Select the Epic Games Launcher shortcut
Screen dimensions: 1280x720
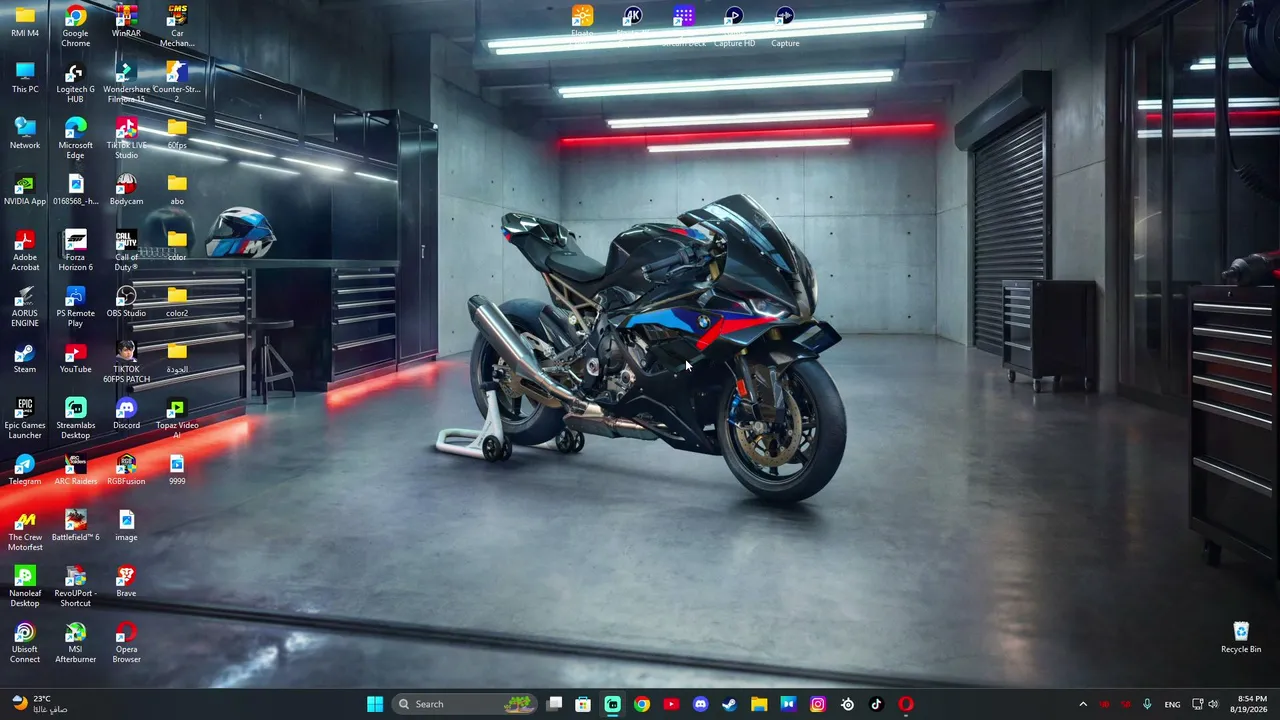tap(25, 418)
